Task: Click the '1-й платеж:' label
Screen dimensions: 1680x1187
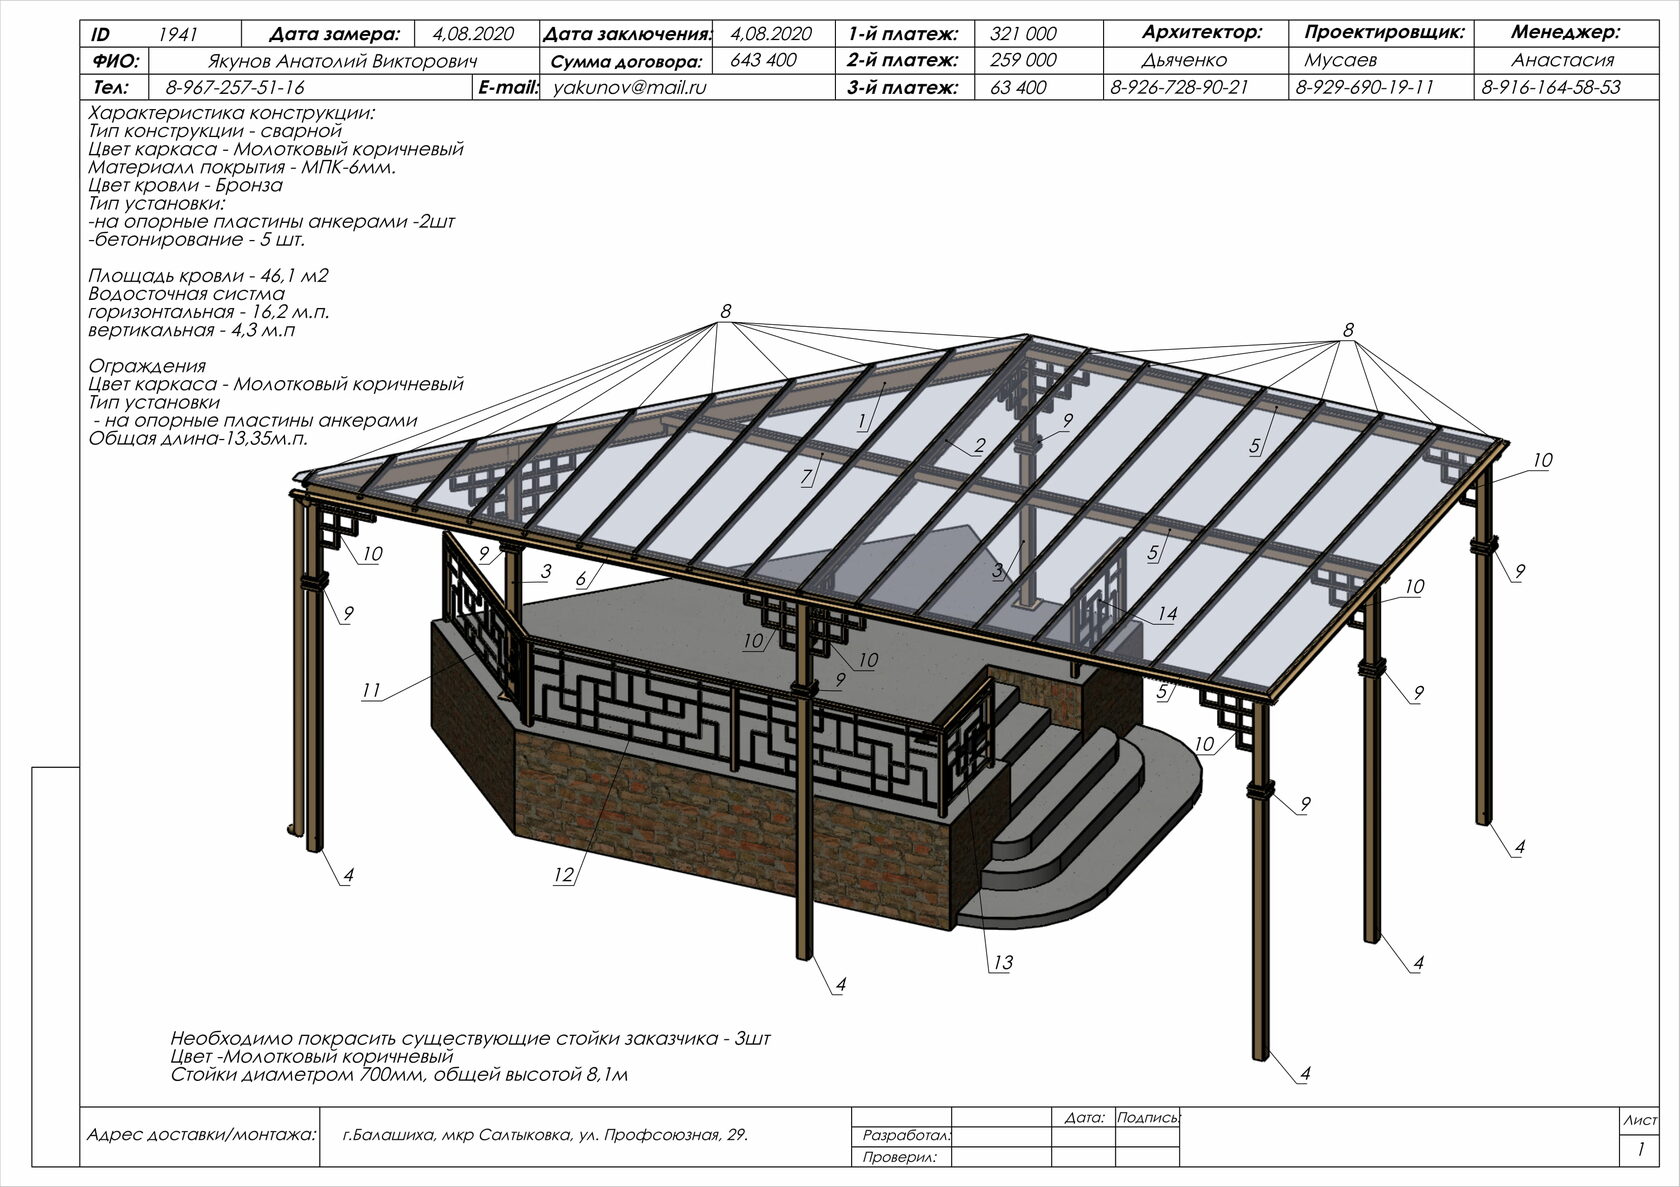Action: click(x=902, y=34)
